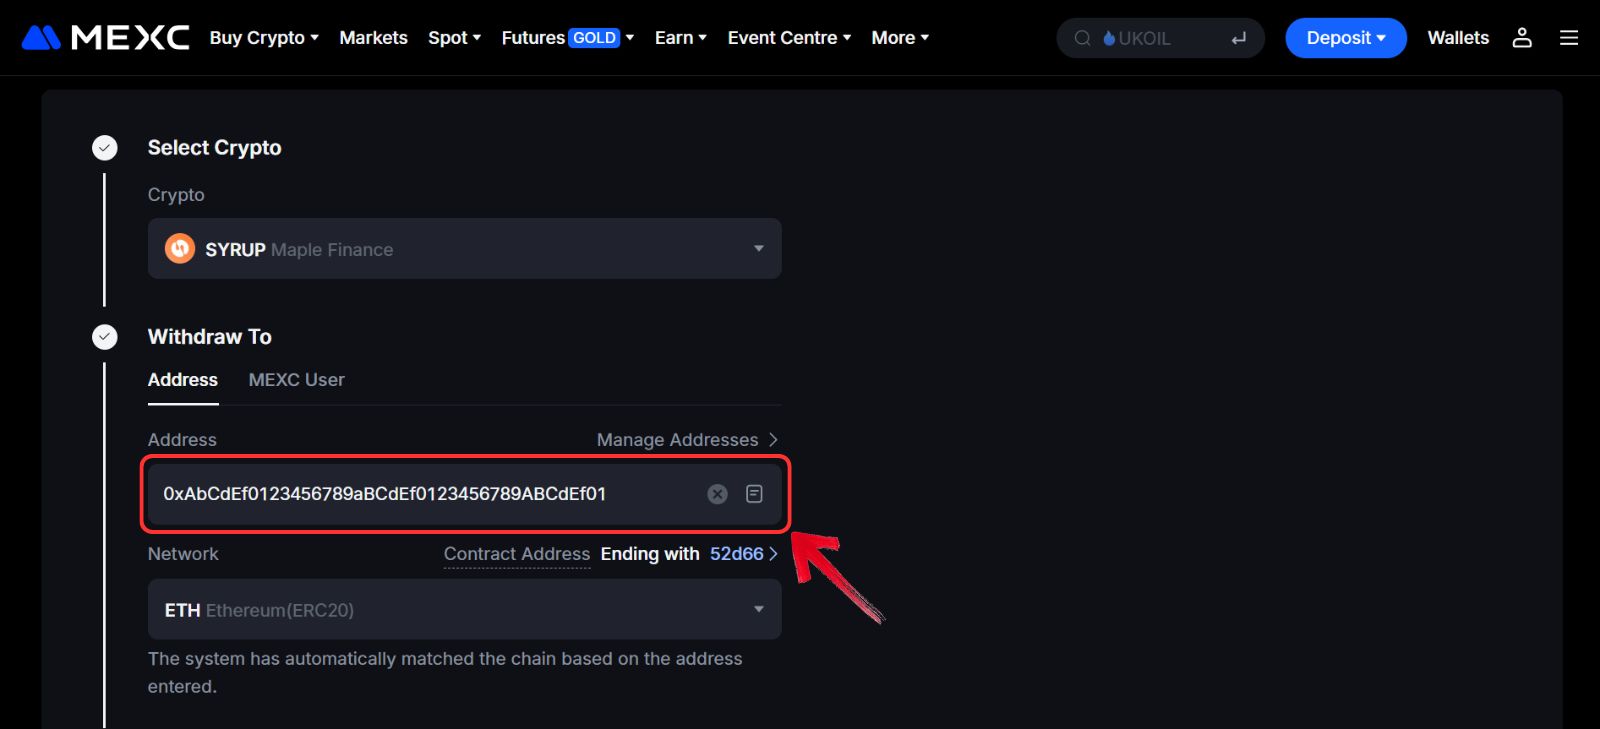Switch to the MEXC User tab
The height and width of the screenshot is (729, 1600).
296,380
